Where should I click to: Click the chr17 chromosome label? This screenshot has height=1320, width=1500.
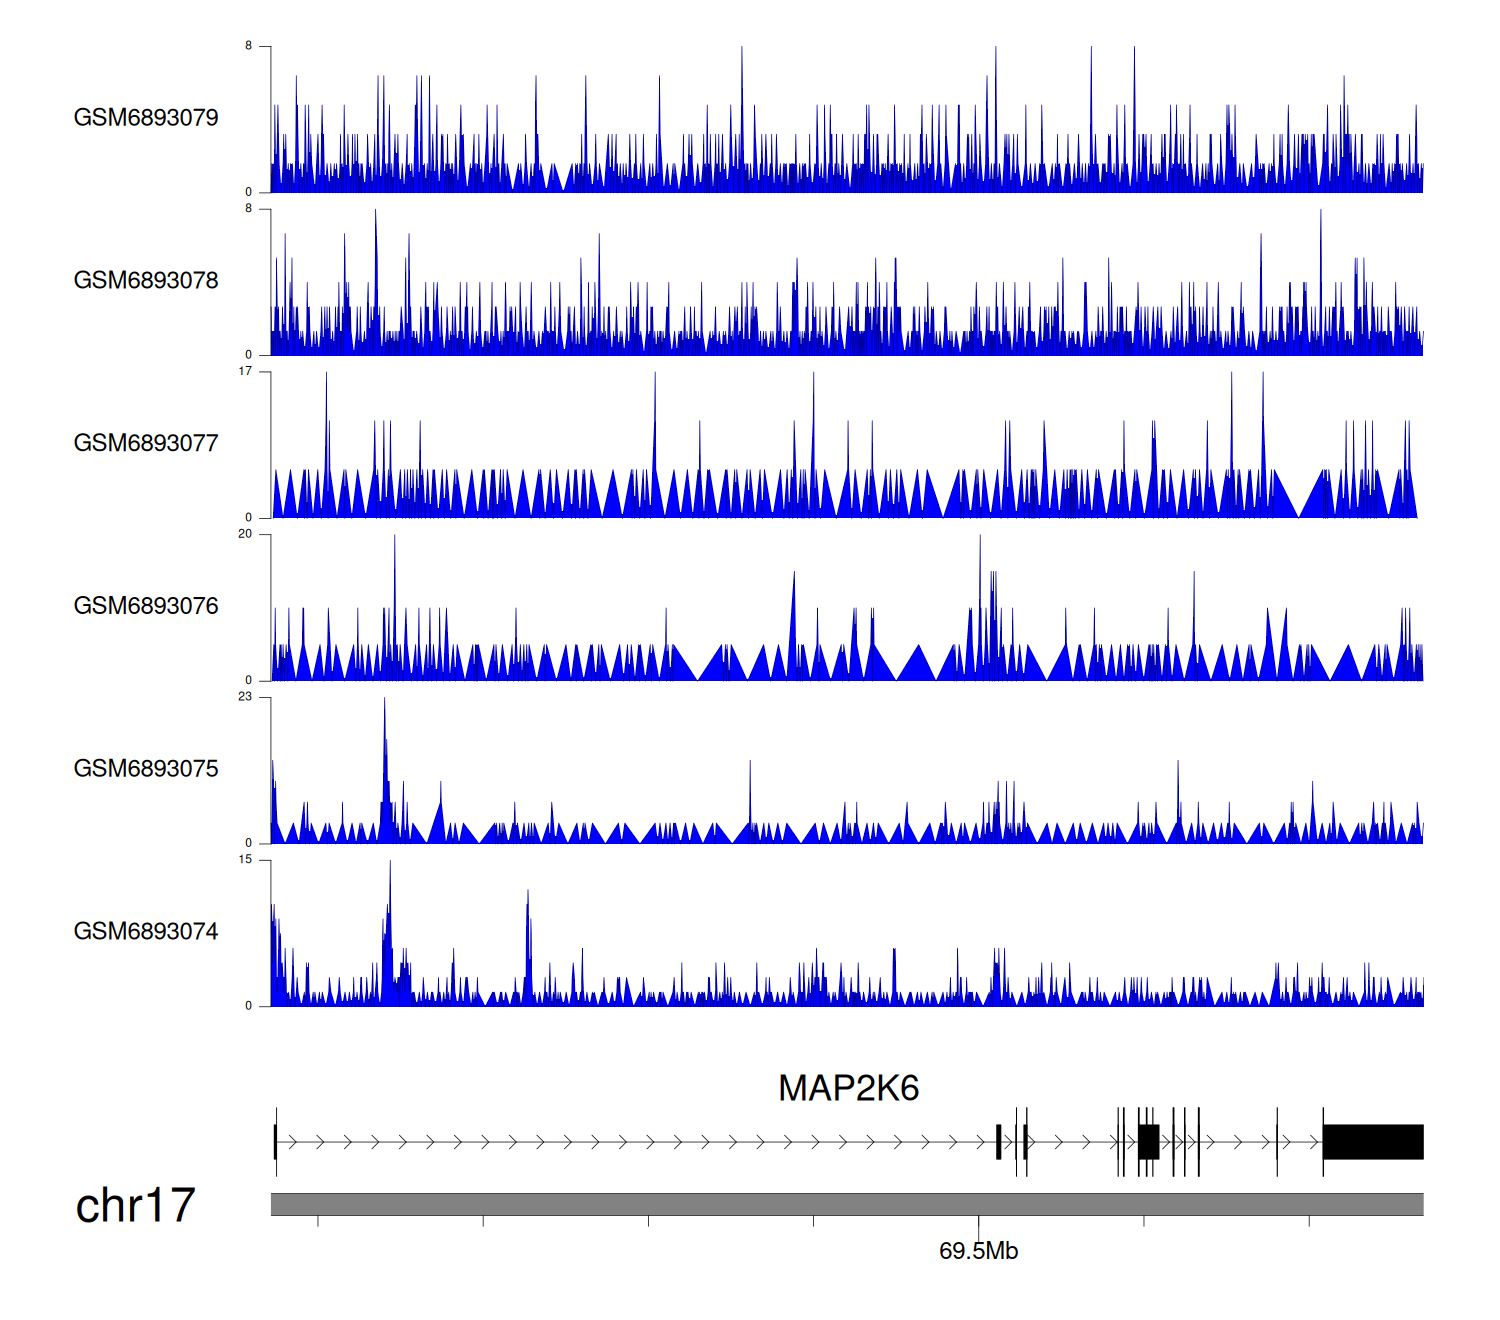click(x=135, y=1206)
